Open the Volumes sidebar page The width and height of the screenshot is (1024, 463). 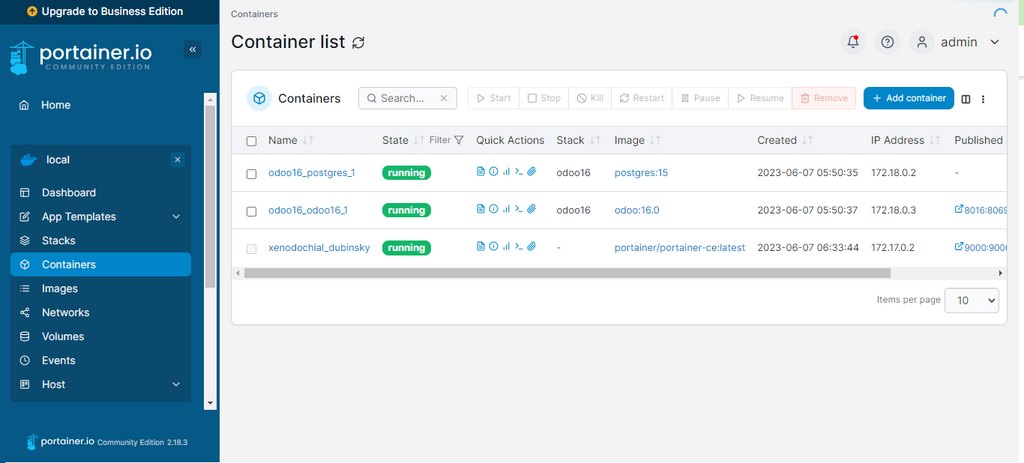63,337
